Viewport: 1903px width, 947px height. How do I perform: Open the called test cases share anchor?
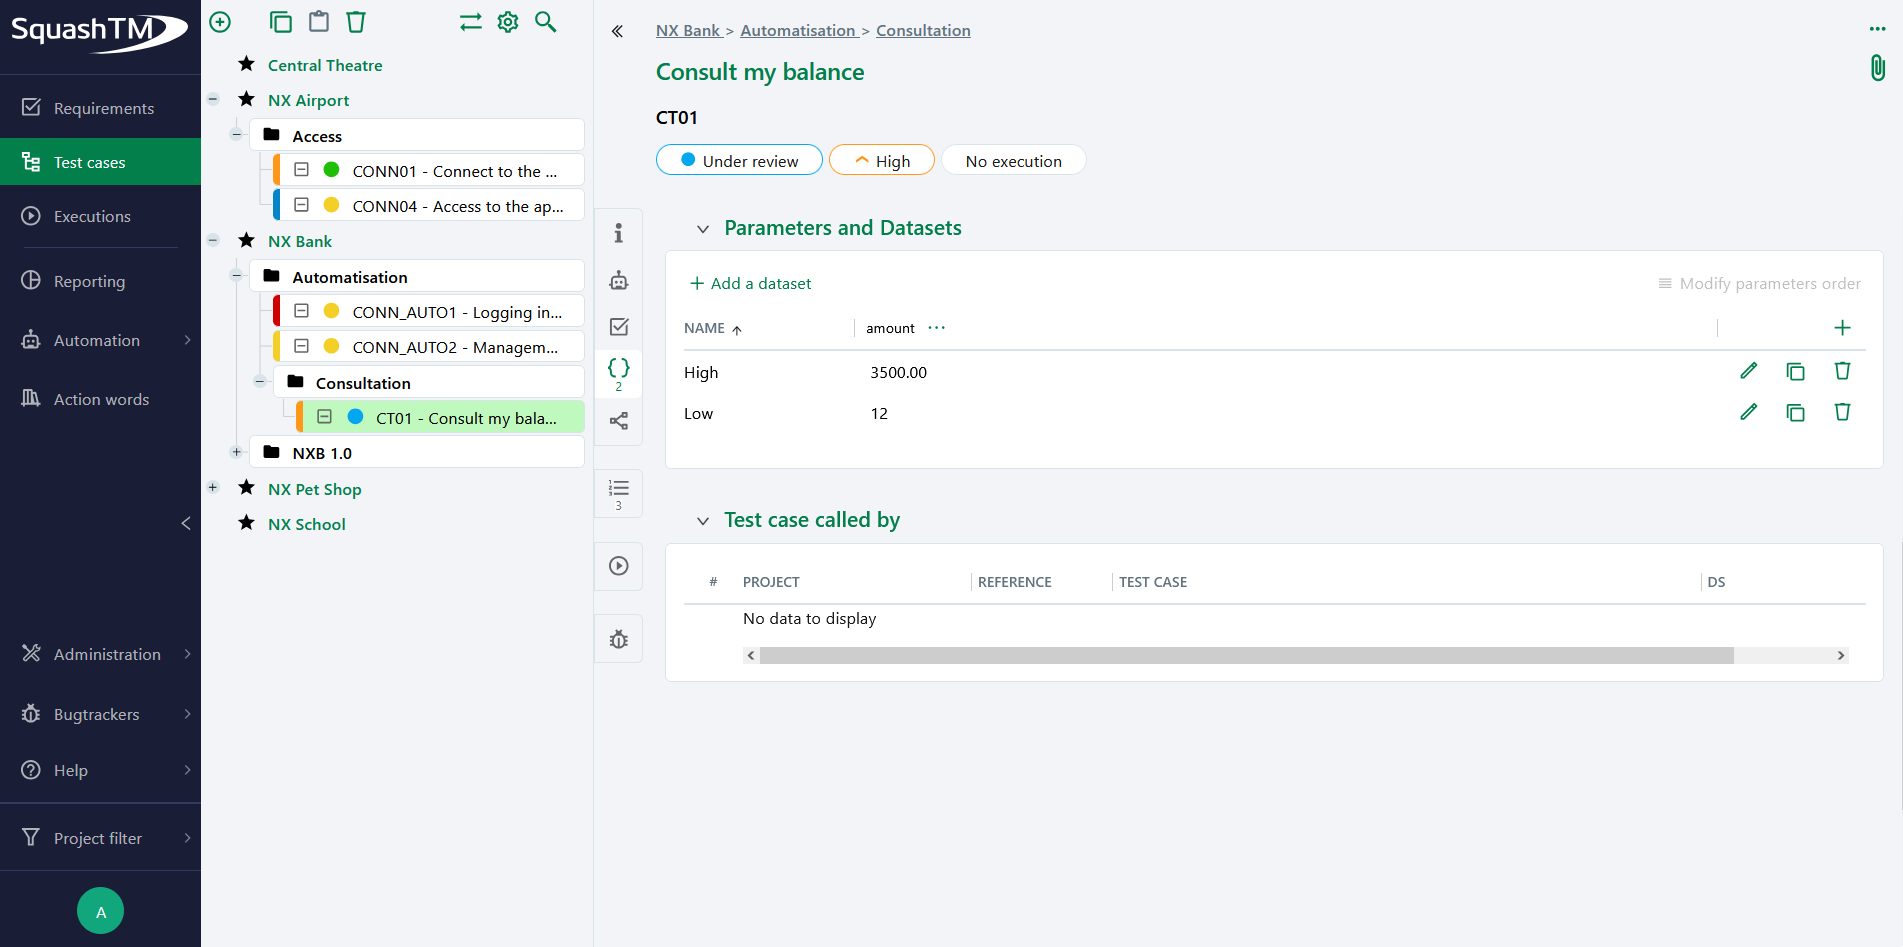[x=619, y=421]
